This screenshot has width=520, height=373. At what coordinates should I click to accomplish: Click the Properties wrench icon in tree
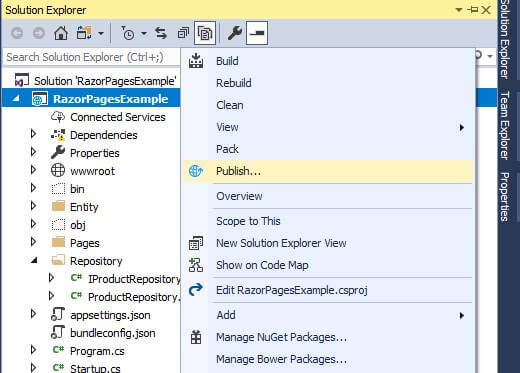tap(58, 152)
